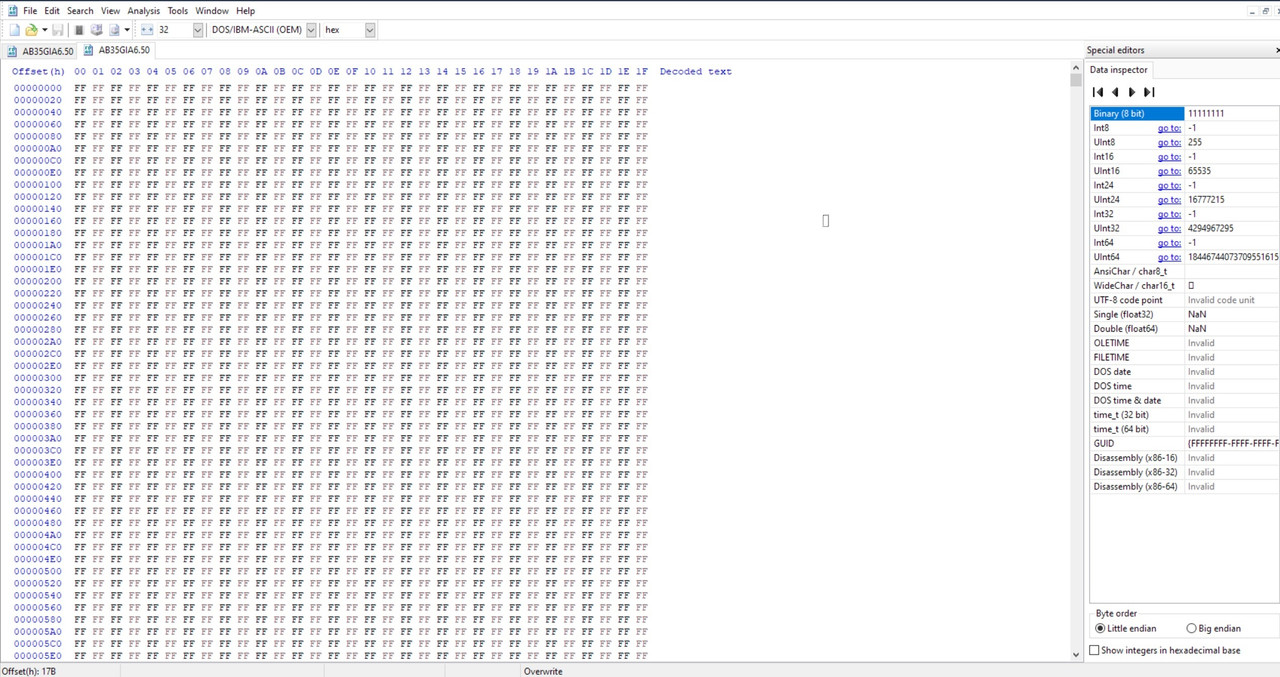Click go to link for UInt64

coord(1169,257)
